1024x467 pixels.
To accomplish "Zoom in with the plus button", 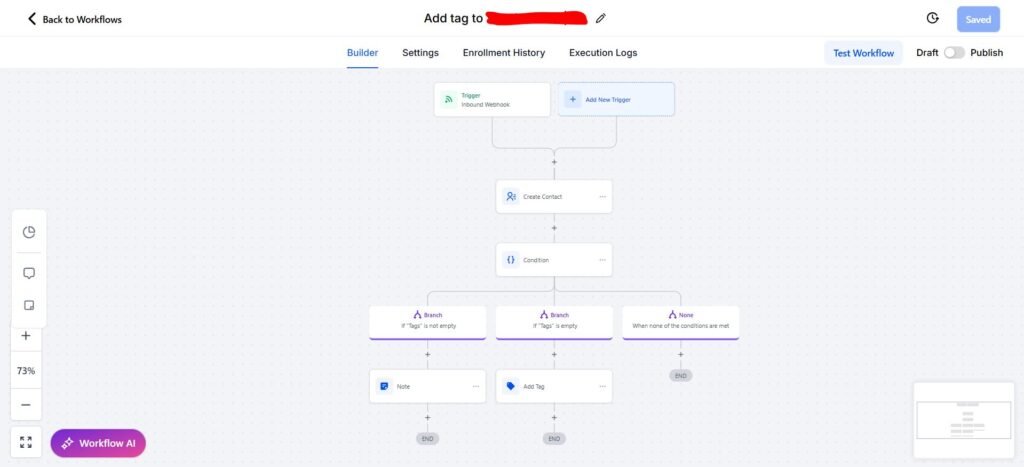I will pos(26,336).
